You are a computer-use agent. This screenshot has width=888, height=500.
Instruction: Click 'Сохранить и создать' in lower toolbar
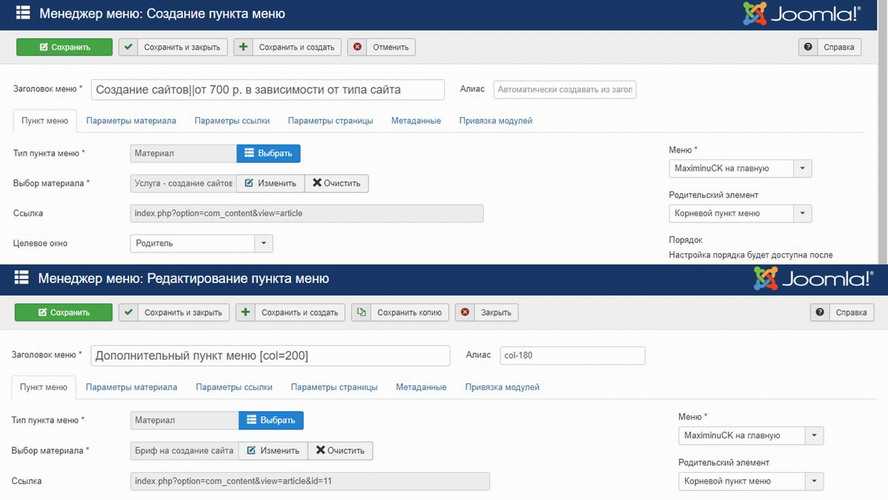[x=290, y=313]
